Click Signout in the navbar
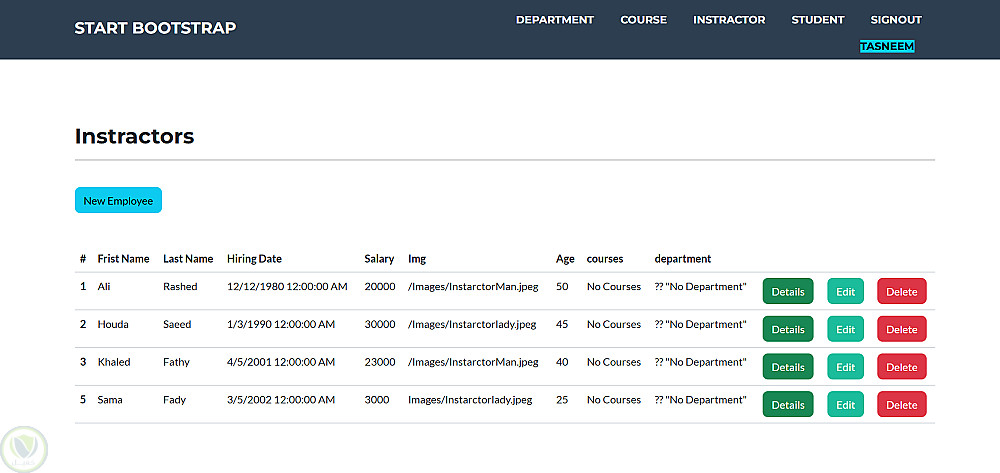Viewport: 1000px width, 473px height. point(895,20)
